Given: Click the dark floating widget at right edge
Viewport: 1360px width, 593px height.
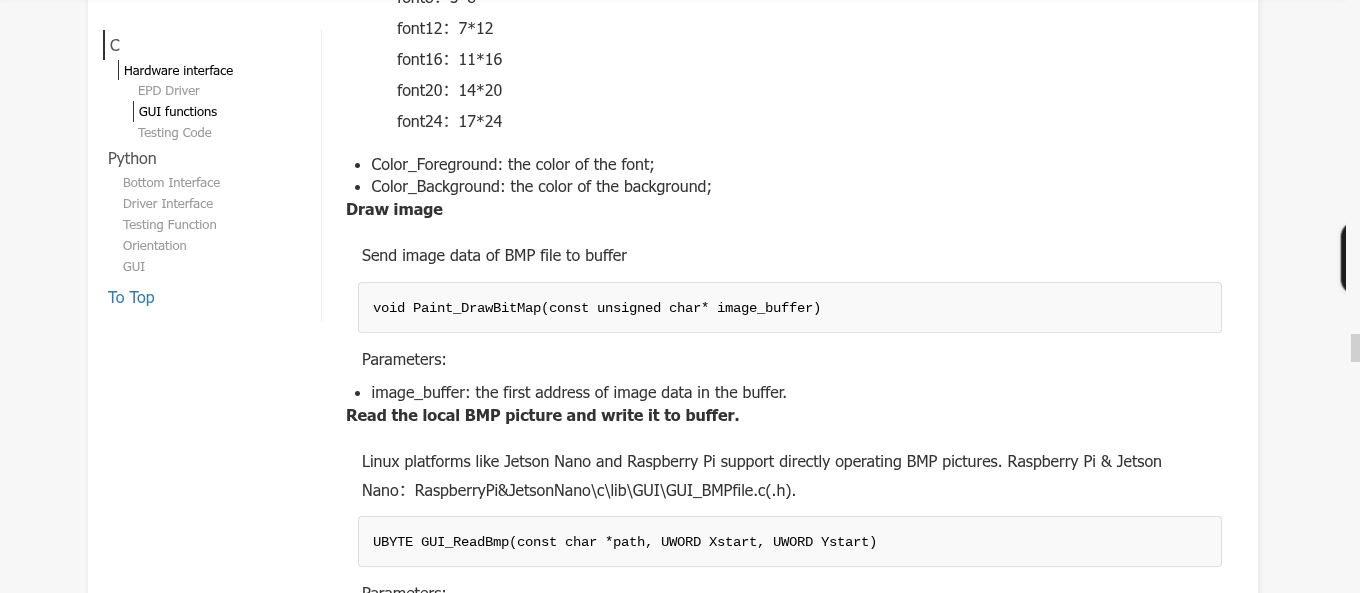Looking at the screenshot, I should click(x=1350, y=258).
